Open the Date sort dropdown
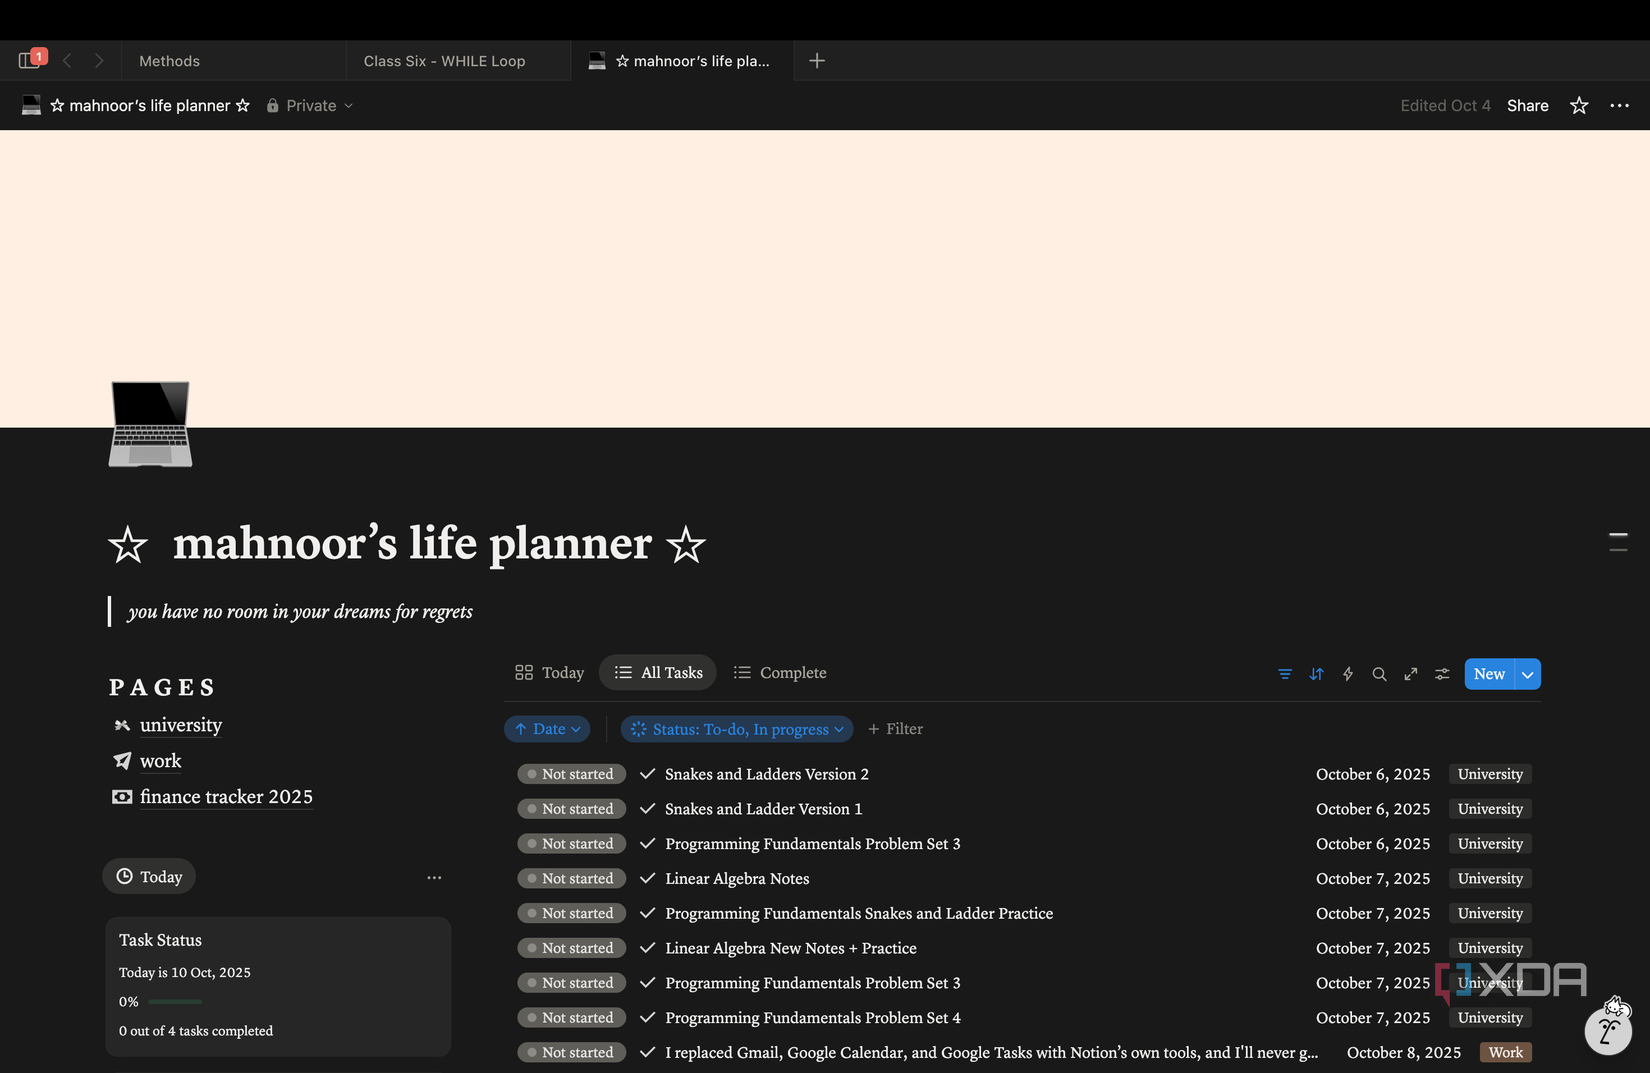Screen dimensions: 1650x1073 tap(547, 728)
